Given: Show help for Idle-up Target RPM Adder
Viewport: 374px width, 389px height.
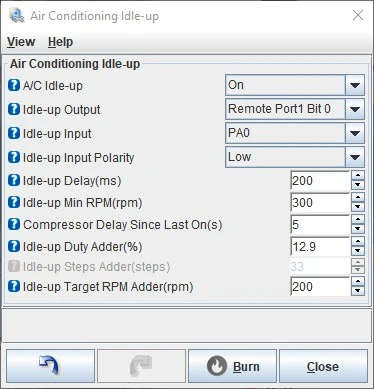Looking at the screenshot, I should click(x=14, y=286).
